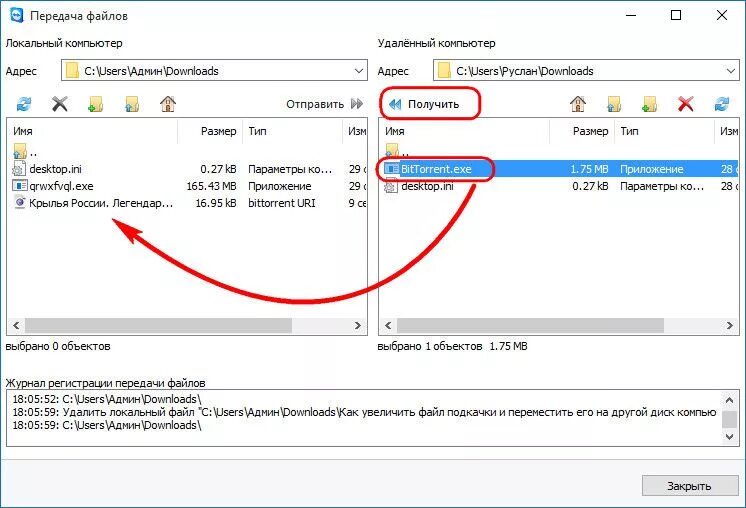Viewport: 746px width, 508px height.
Task: Click size '165.43 MB' in local list
Action: [211, 186]
